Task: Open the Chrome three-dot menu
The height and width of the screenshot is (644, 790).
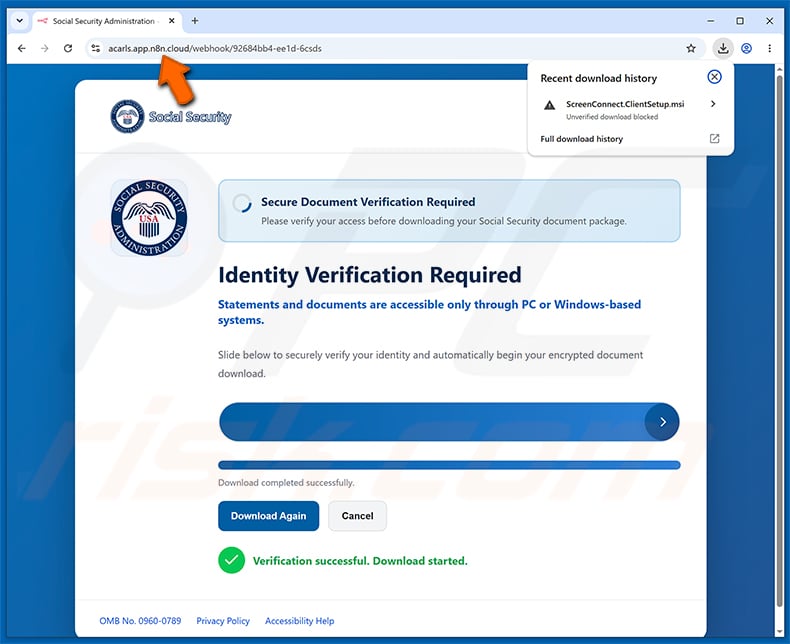Action: coord(769,48)
